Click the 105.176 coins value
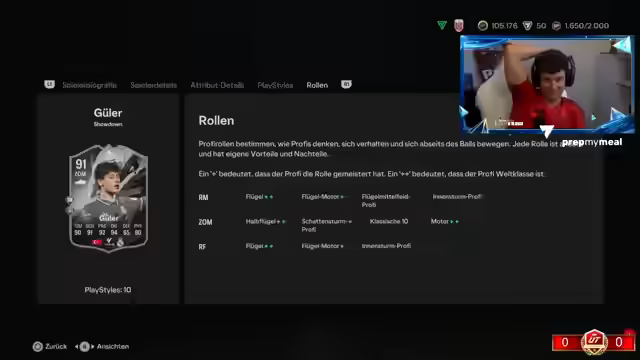Viewport: 640px width, 360px height. pyautogui.click(x=504, y=26)
